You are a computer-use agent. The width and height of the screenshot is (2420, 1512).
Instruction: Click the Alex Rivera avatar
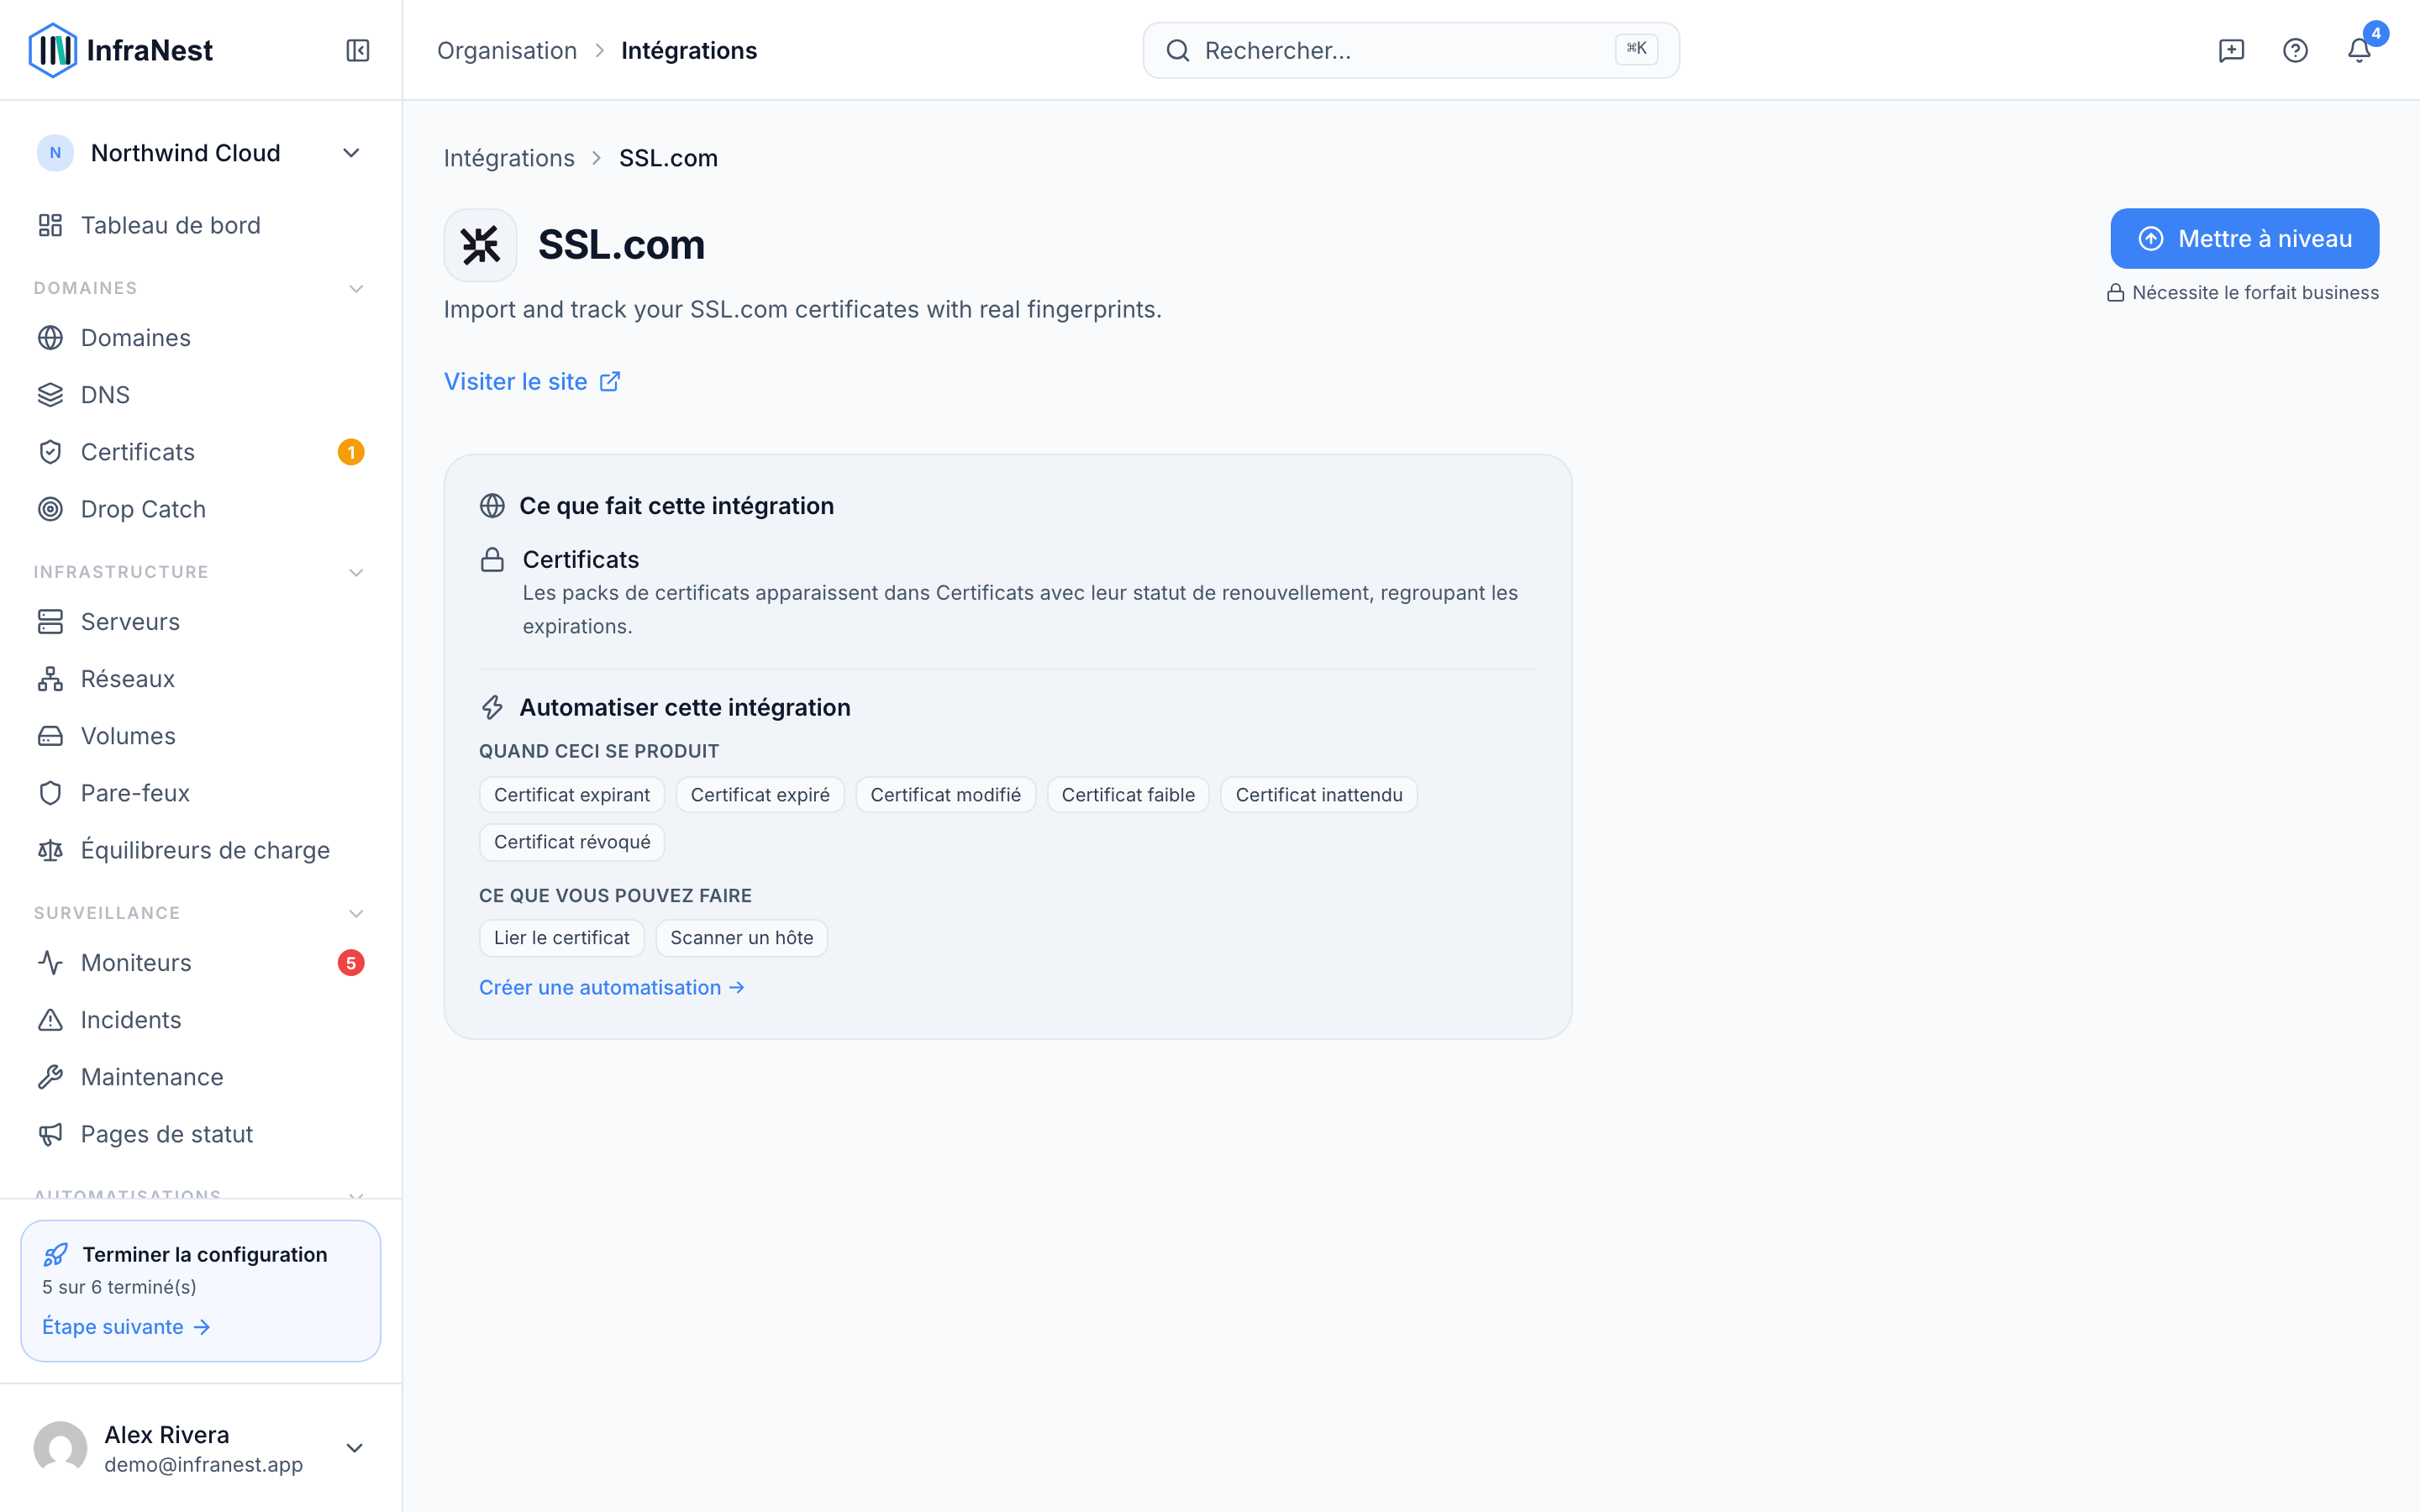(60, 1448)
